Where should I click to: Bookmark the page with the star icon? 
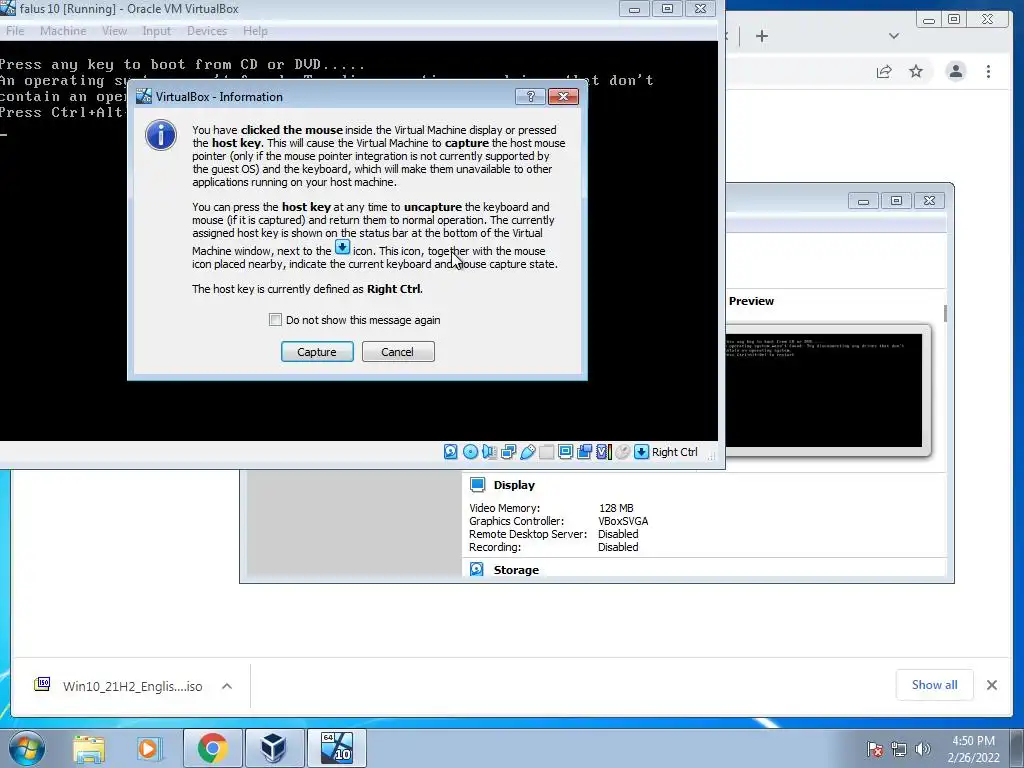coord(916,71)
